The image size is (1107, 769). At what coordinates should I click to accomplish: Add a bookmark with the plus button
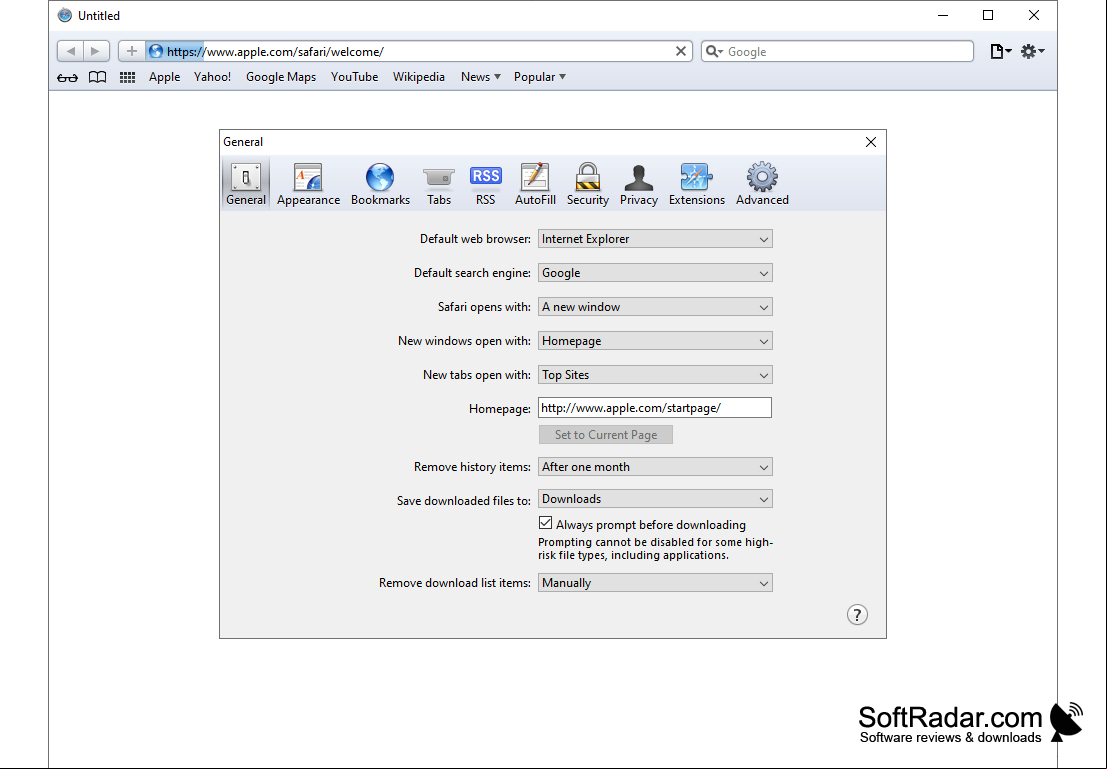pos(131,51)
